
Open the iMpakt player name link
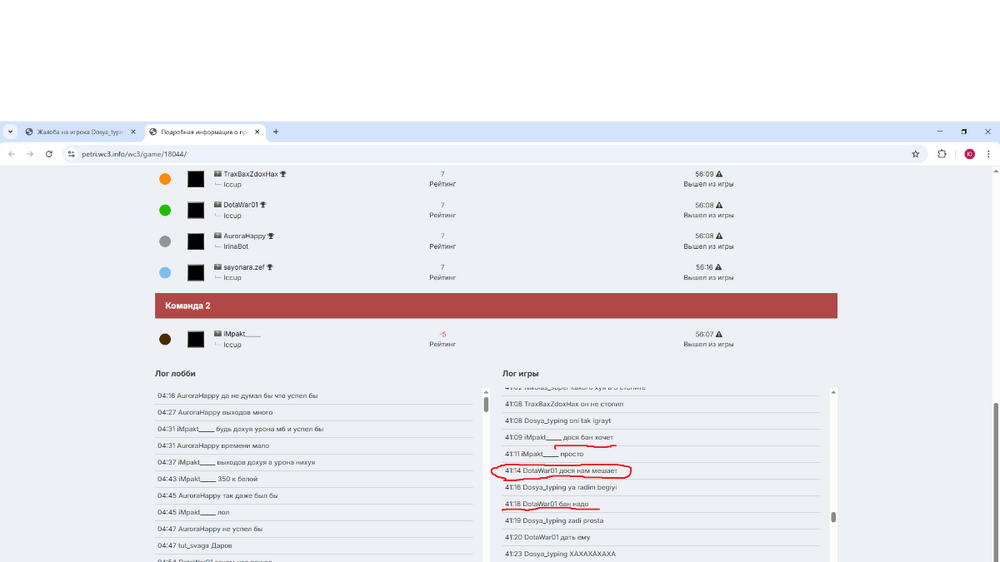(x=241, y=334)
